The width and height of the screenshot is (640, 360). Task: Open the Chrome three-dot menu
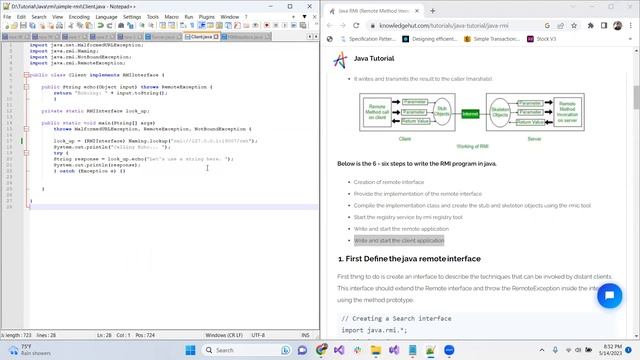[x=631, y=26]
